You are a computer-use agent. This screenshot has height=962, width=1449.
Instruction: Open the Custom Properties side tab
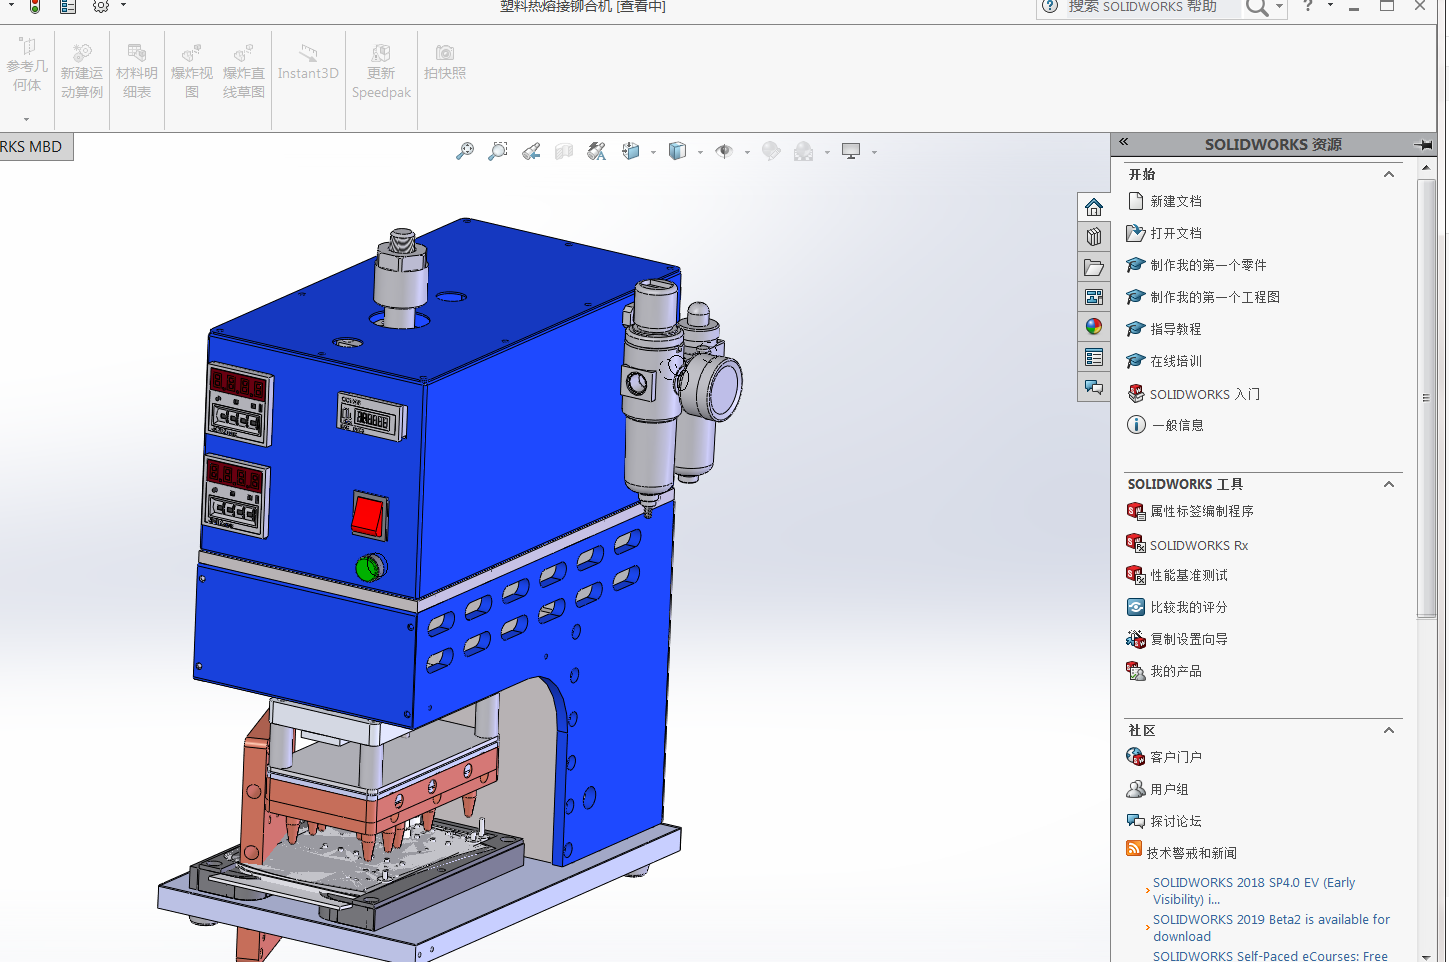point(1094,357)
